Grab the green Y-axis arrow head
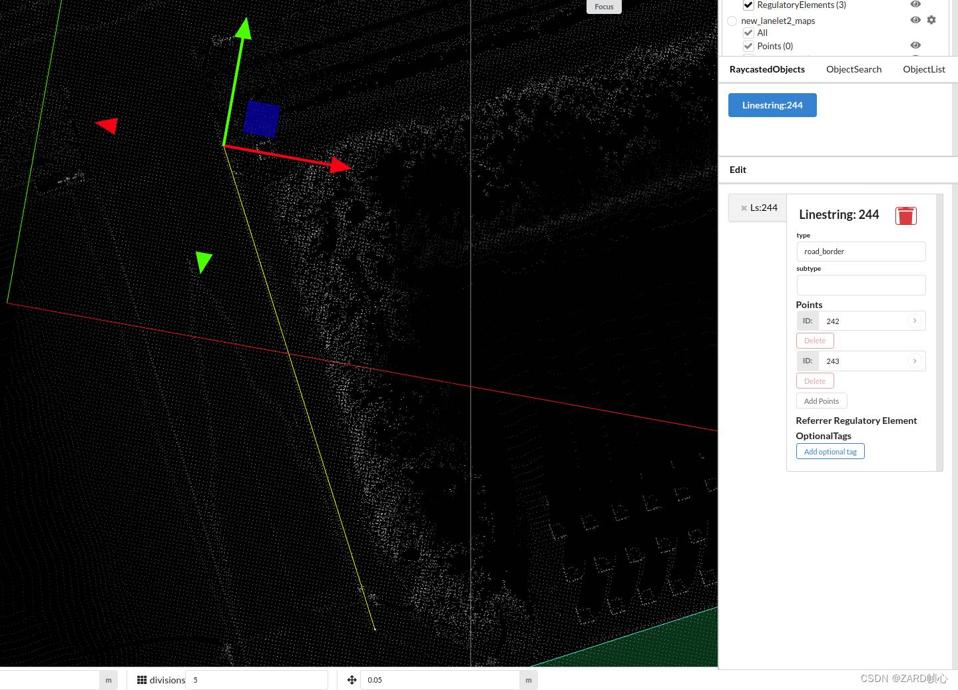The height and width of the screenshot is (690, 958). [243, 28]
